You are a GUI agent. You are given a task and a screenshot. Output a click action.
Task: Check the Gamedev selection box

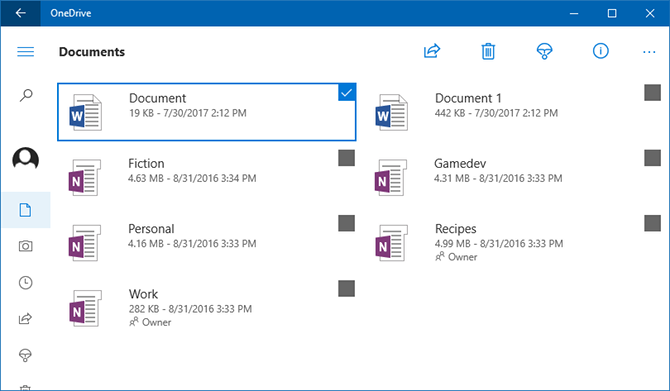(652, 158)
